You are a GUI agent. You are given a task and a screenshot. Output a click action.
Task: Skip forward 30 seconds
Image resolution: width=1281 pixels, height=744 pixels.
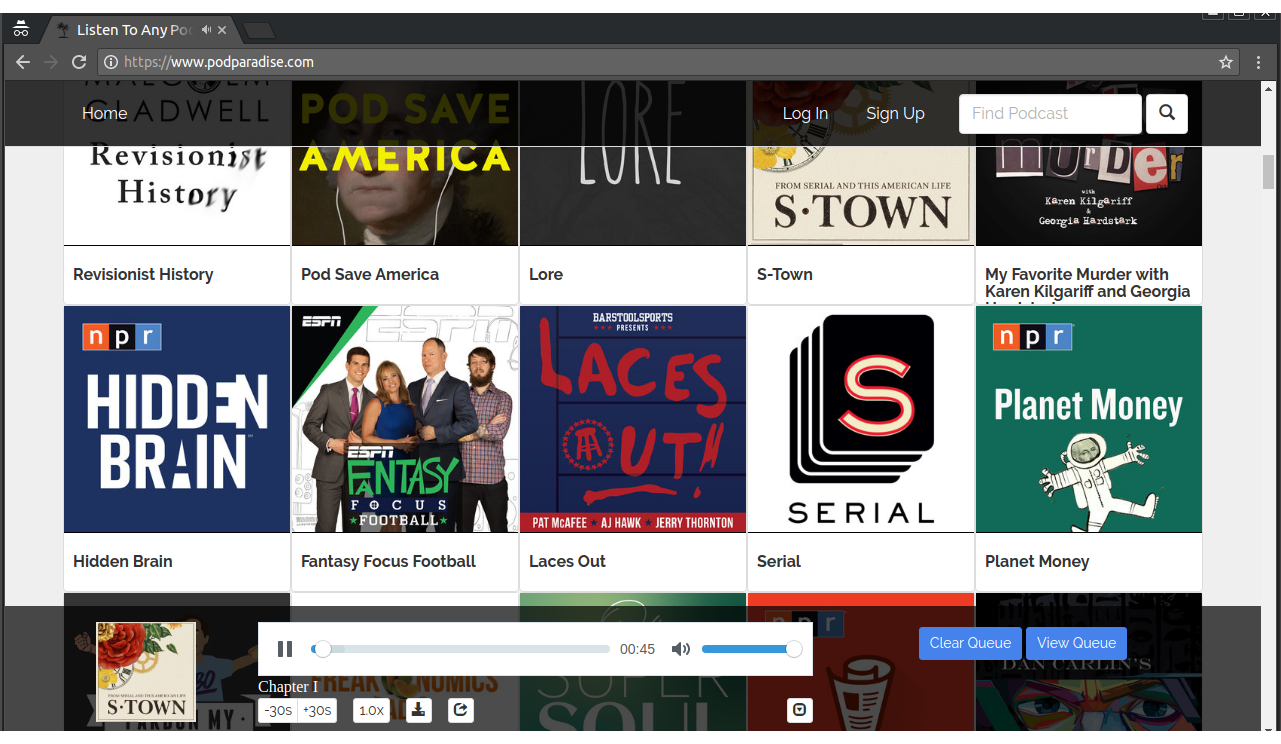tap(317, 710)
